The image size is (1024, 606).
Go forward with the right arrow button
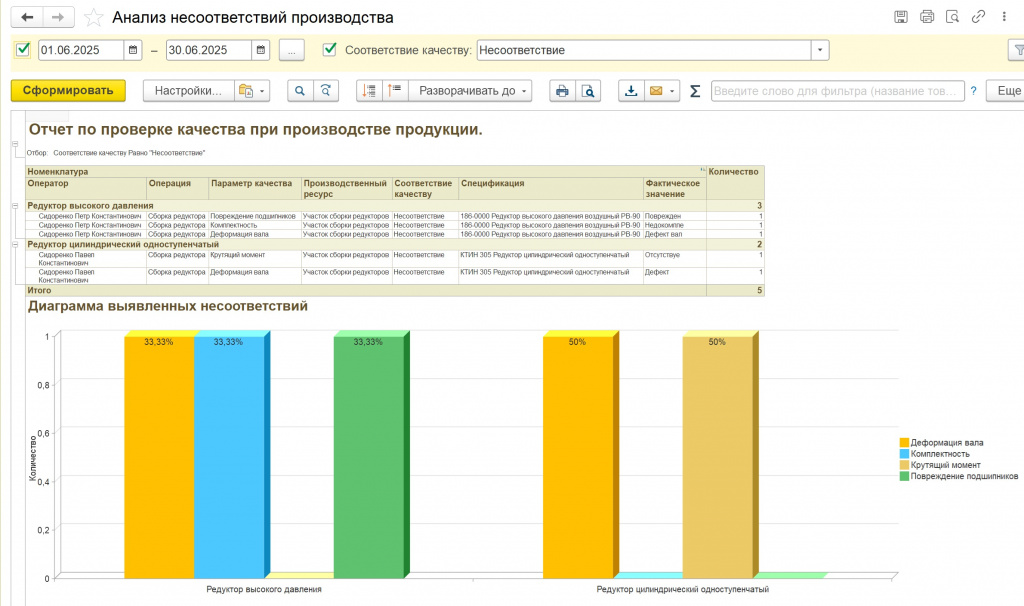tap(58, 17)
